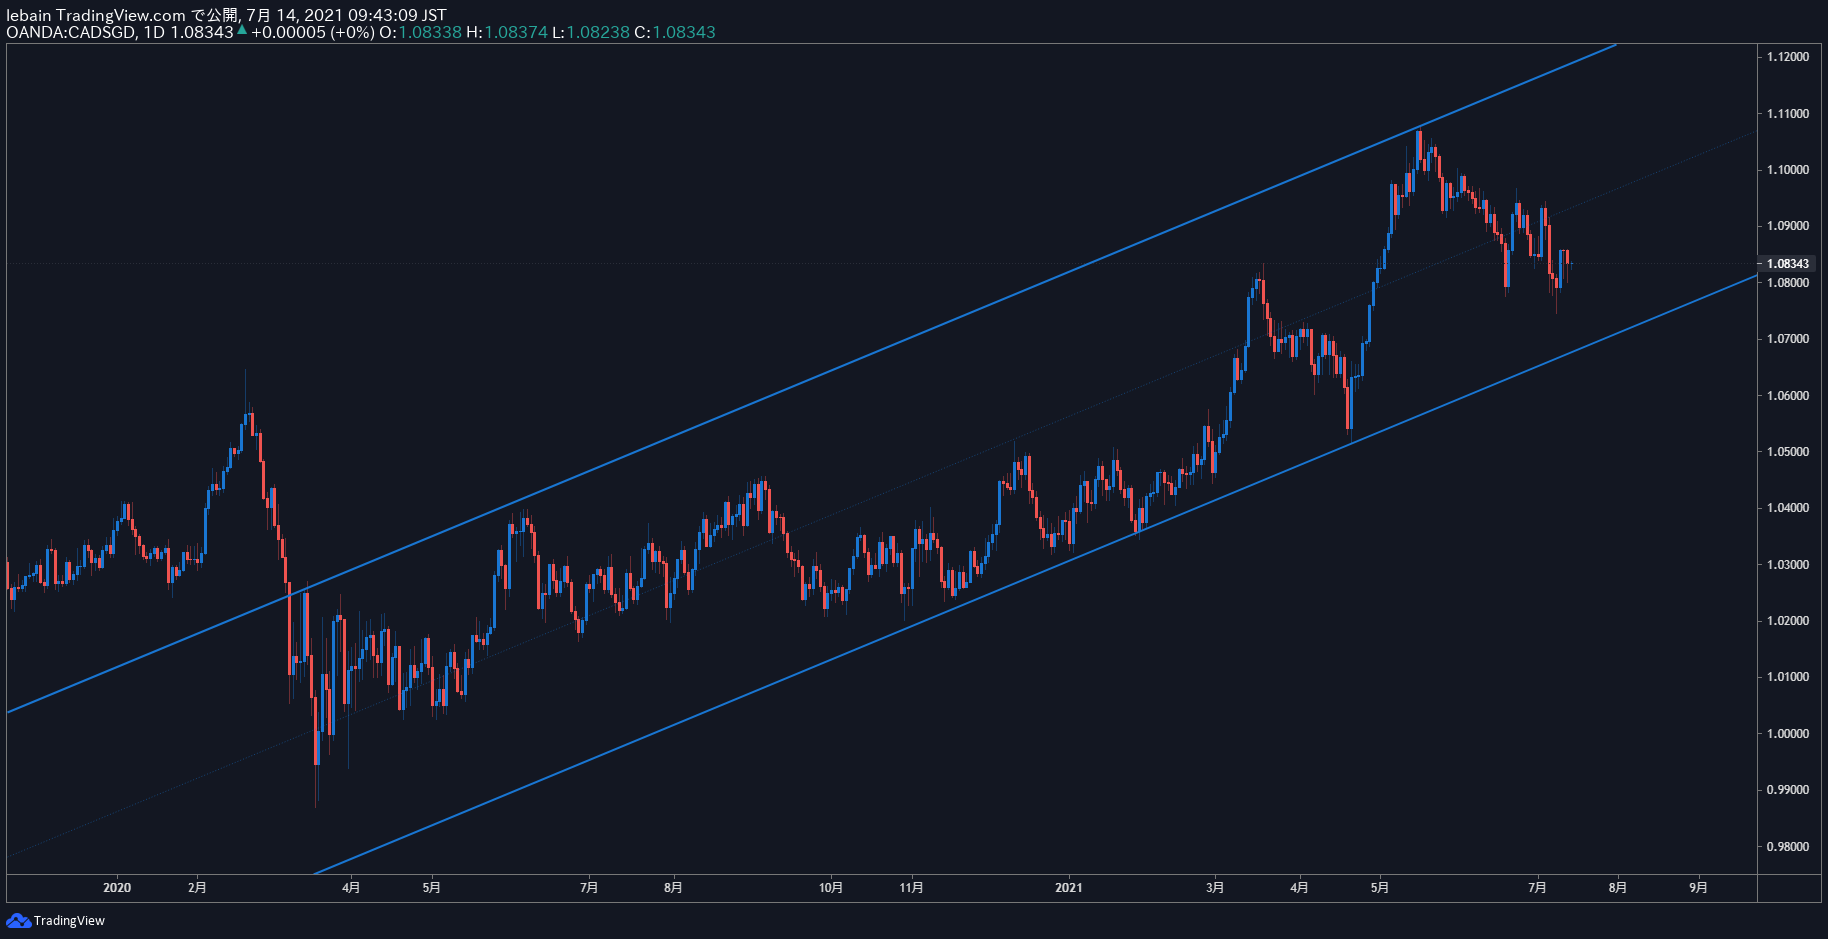Click the high value H:1.08374
The width and height of the screenshot is (1828, 939).
point(507,32)
